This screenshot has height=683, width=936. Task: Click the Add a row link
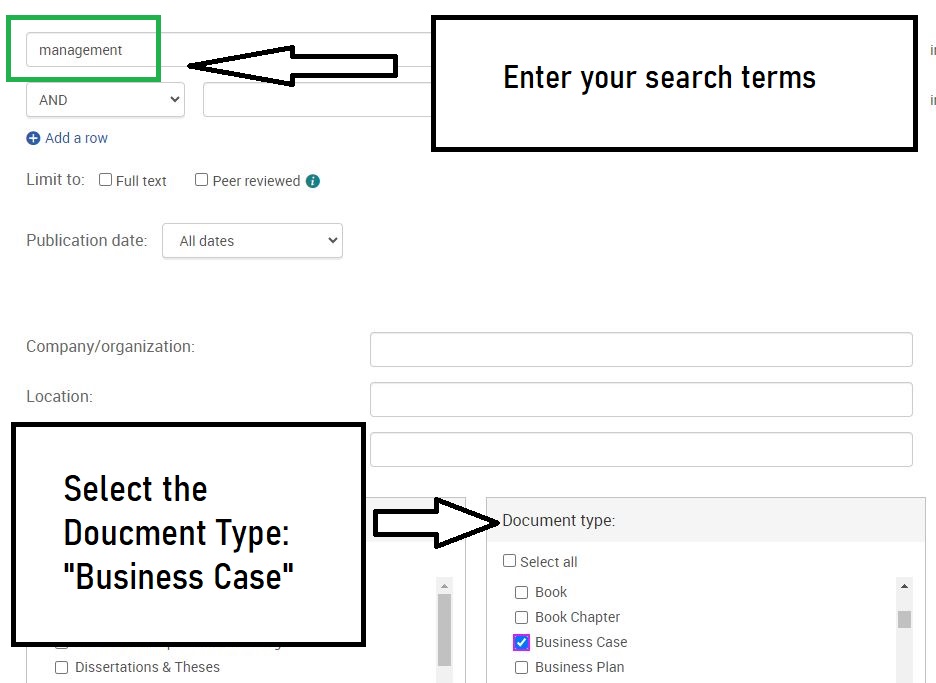point(76,138)
